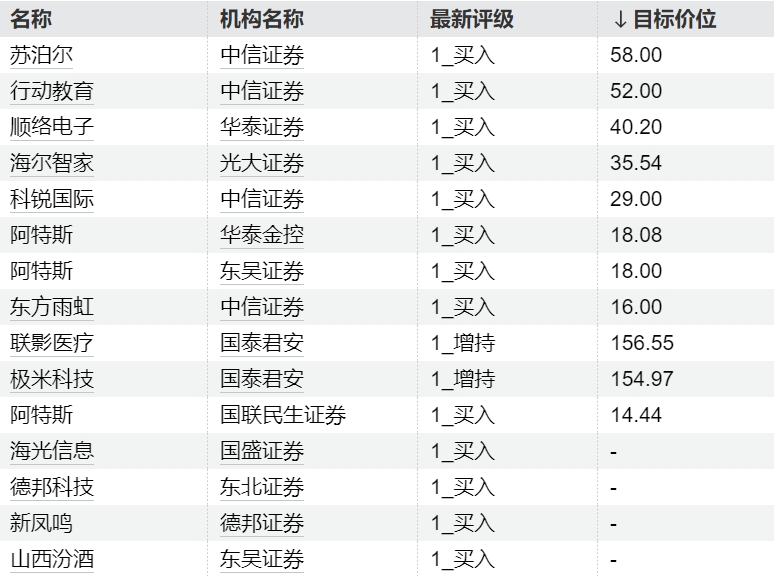Click the 国联民生证券 institution link
774x576 pixels.
283,415
